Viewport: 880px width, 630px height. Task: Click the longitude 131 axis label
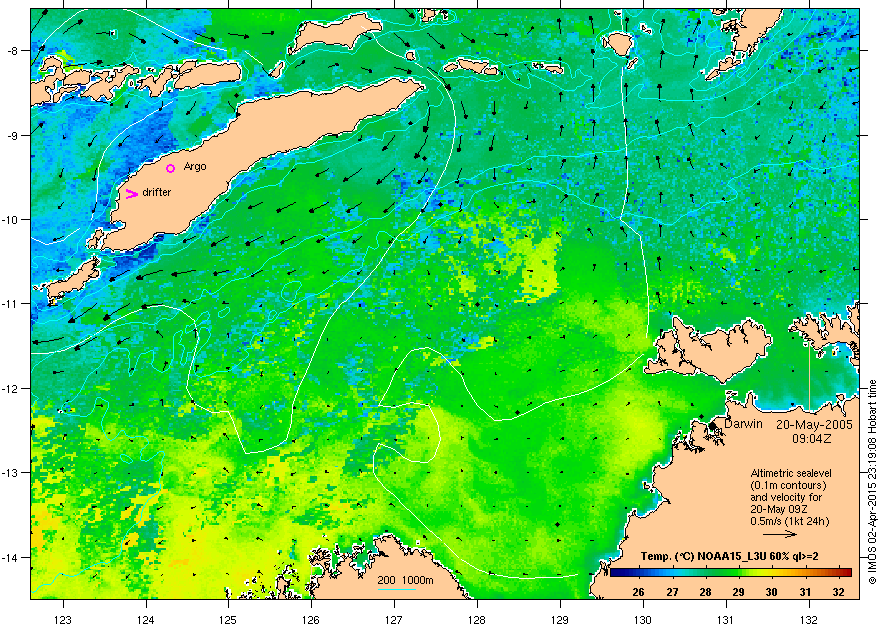click(726, 620)
